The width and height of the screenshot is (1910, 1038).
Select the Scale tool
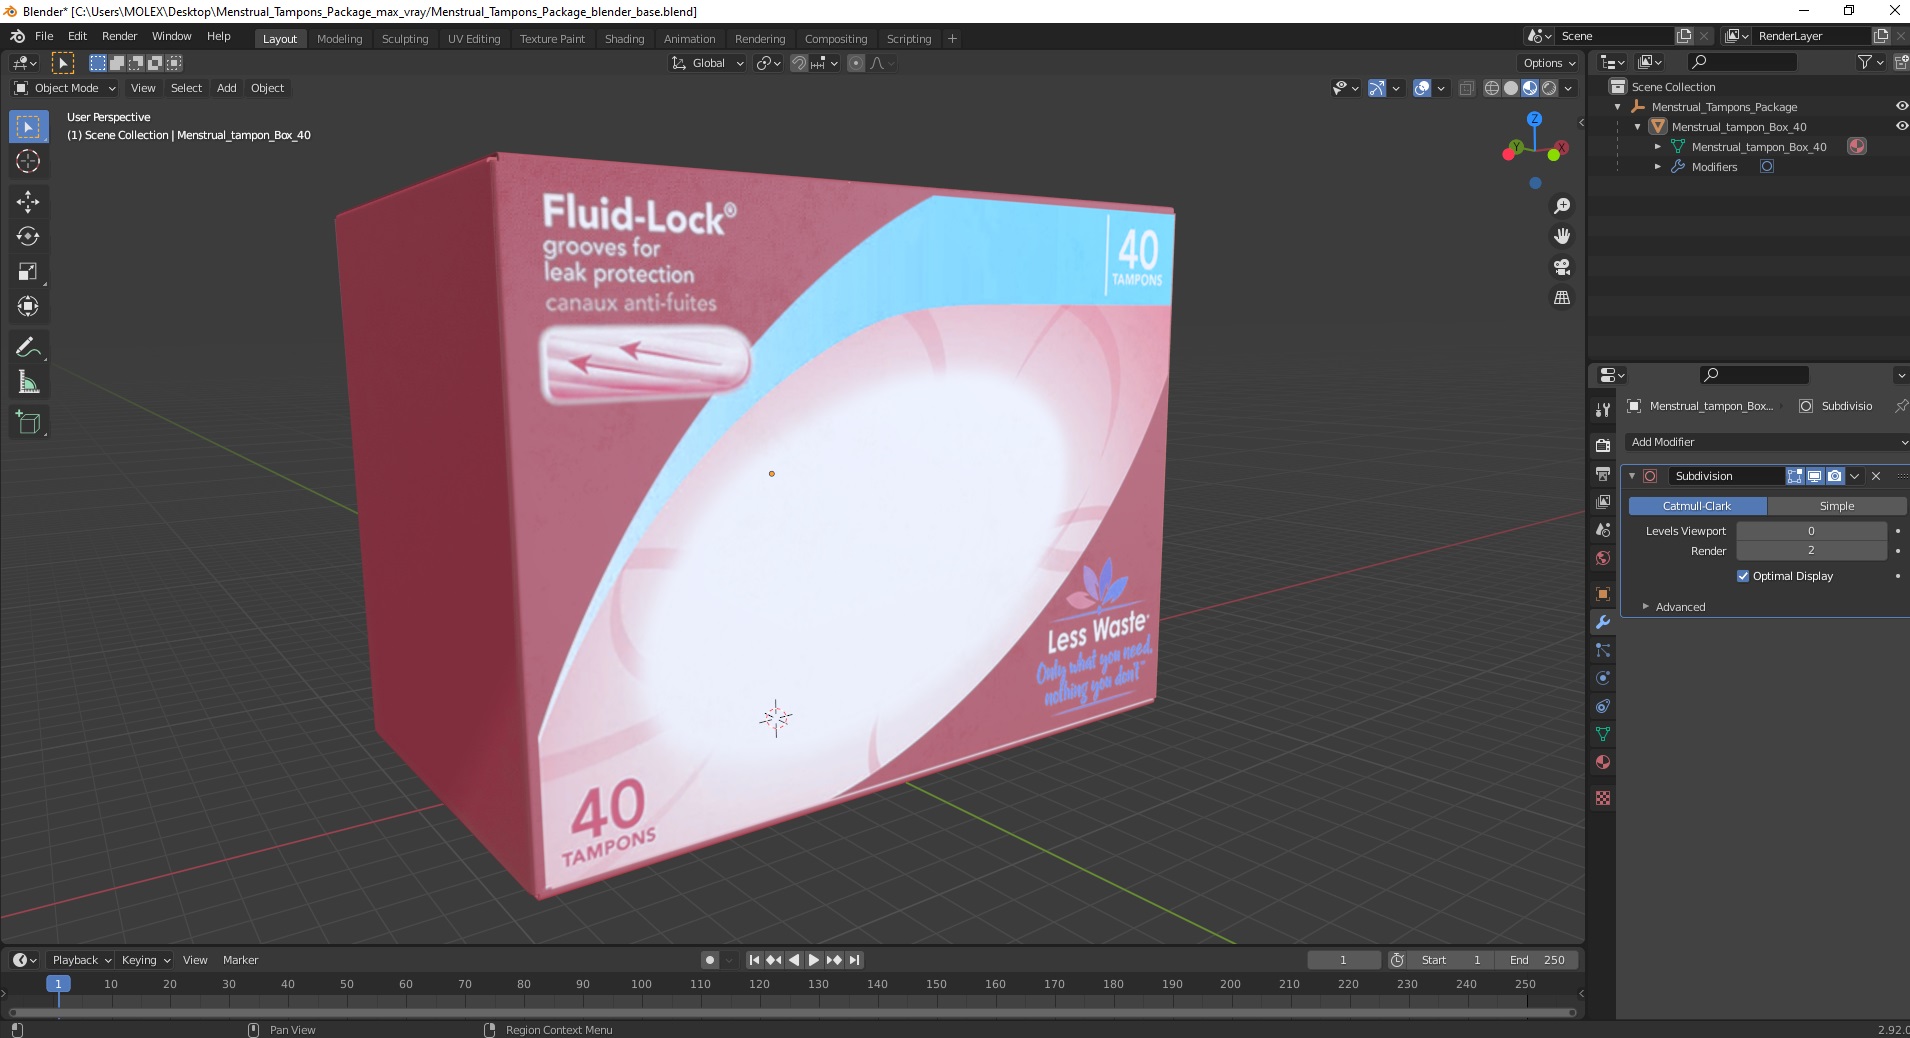point(28,272)
